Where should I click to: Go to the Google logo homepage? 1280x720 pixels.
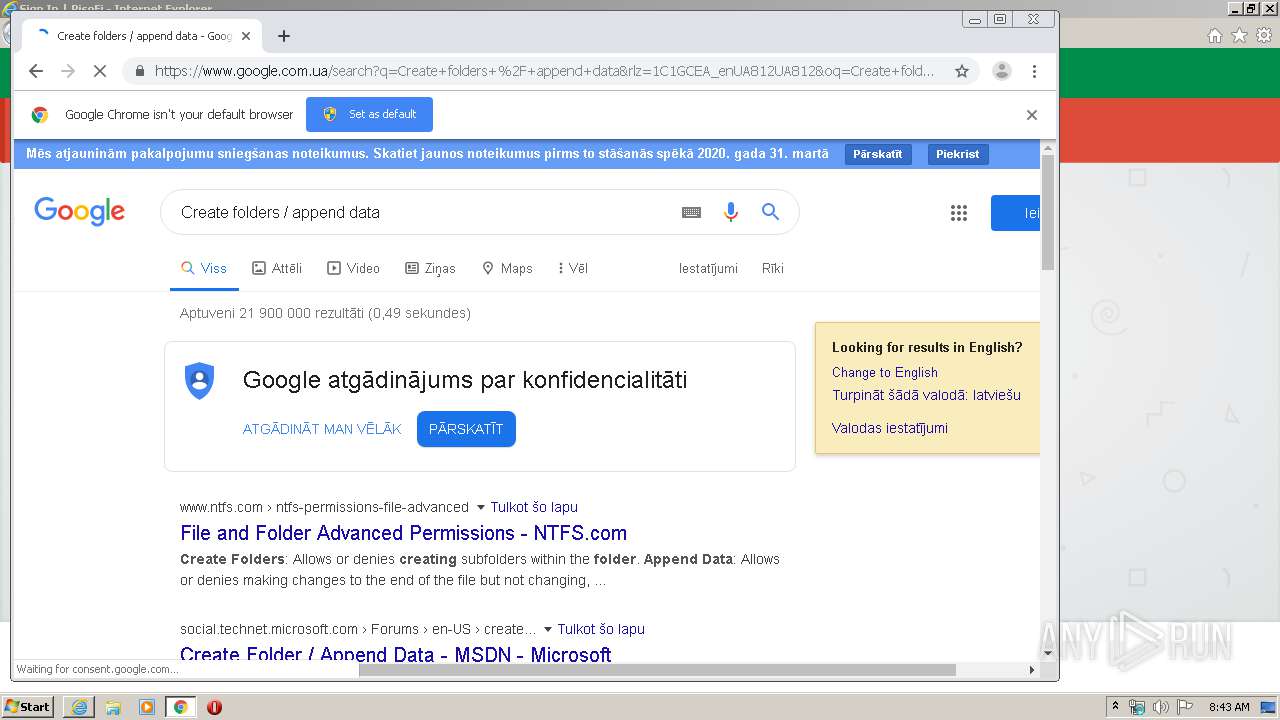[80, 211]
